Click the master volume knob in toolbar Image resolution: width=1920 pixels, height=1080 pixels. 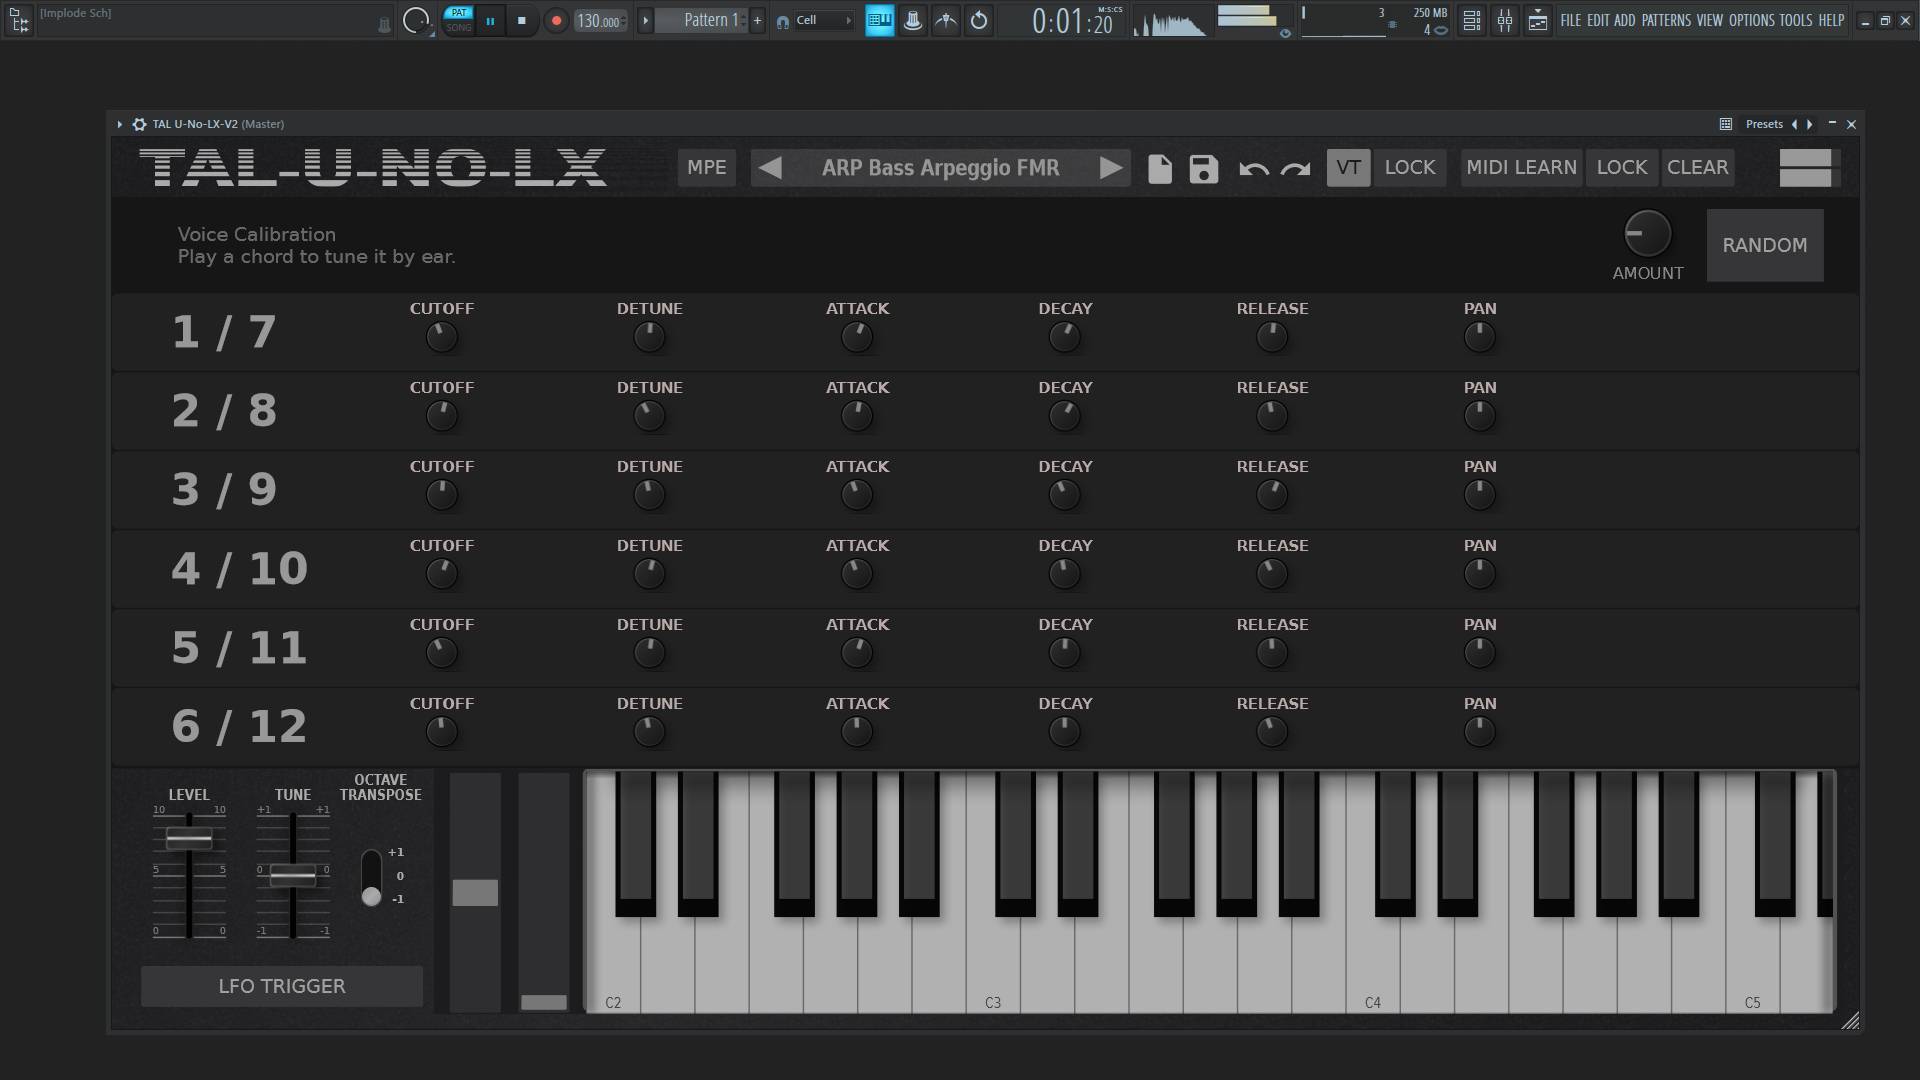coord(415,20)
